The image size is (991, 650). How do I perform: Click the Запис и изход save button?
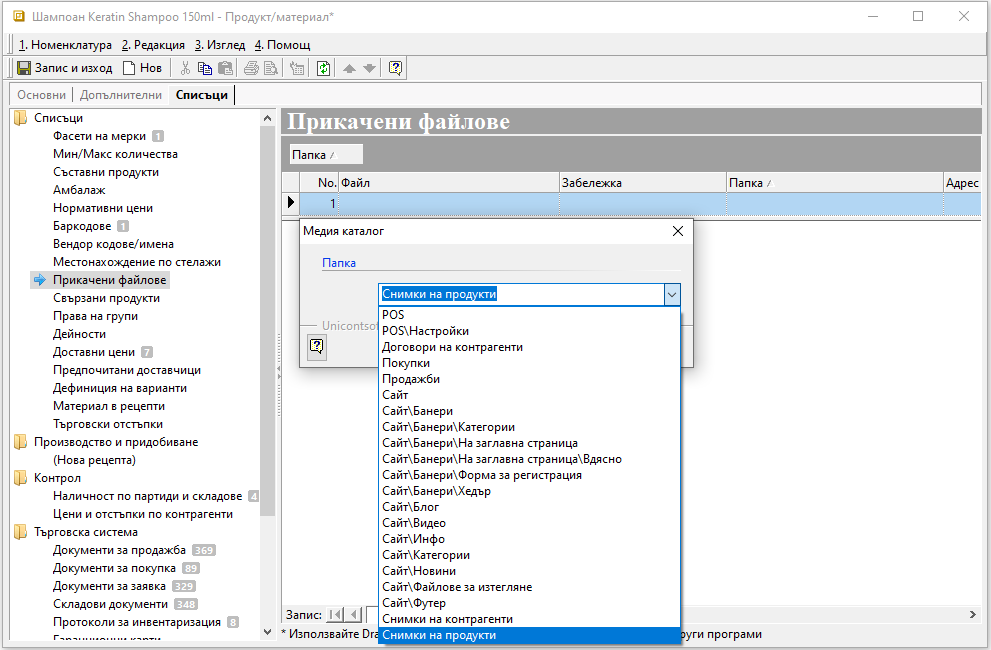(65, 68)
